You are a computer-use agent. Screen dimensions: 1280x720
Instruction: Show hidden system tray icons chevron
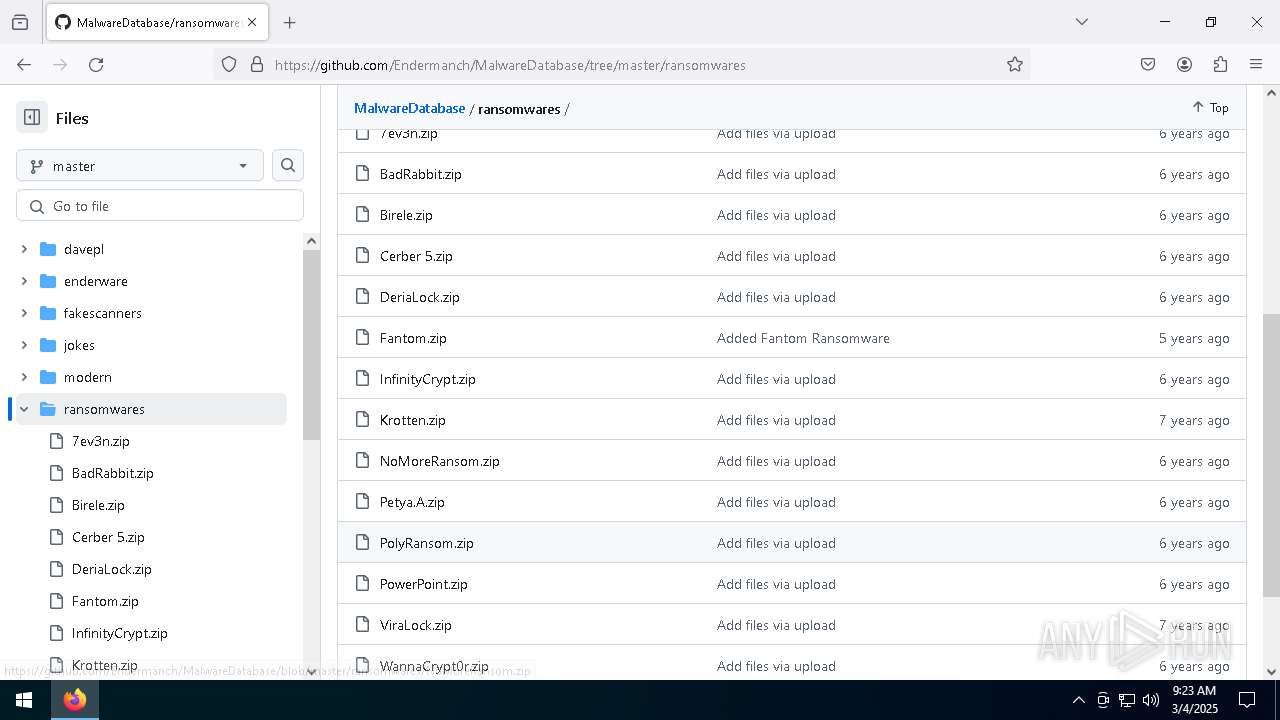coord(1078,700)
